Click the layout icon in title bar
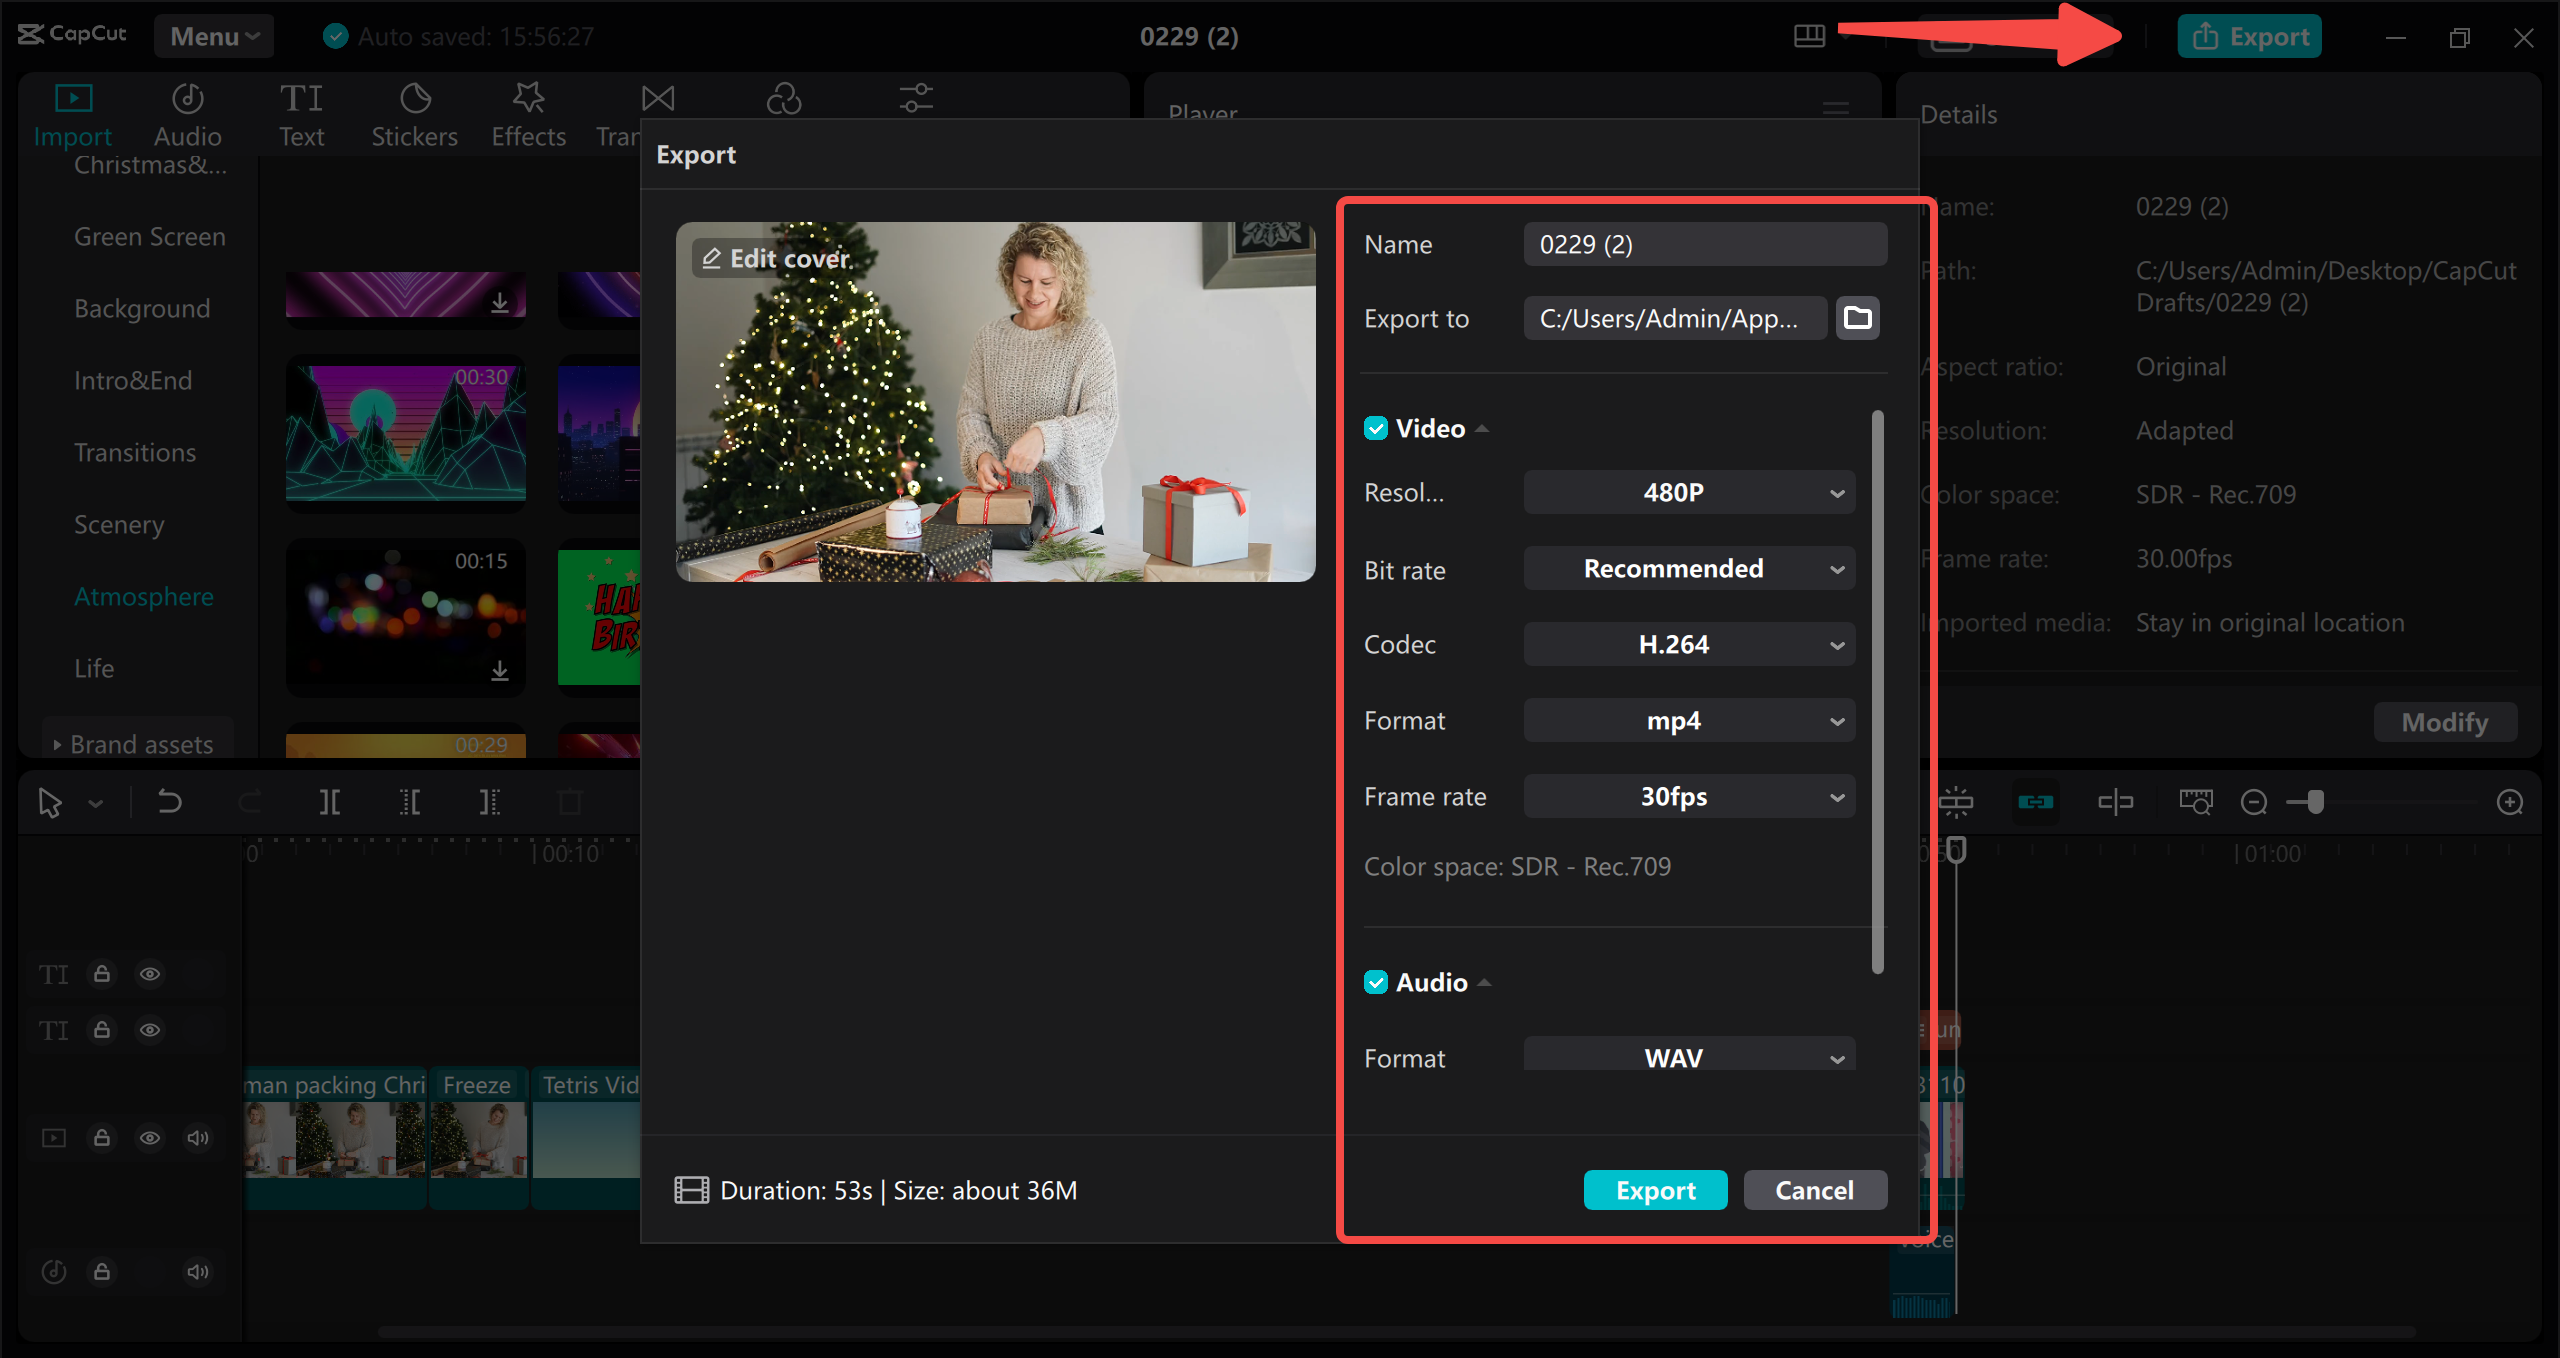 [1809, 37]
